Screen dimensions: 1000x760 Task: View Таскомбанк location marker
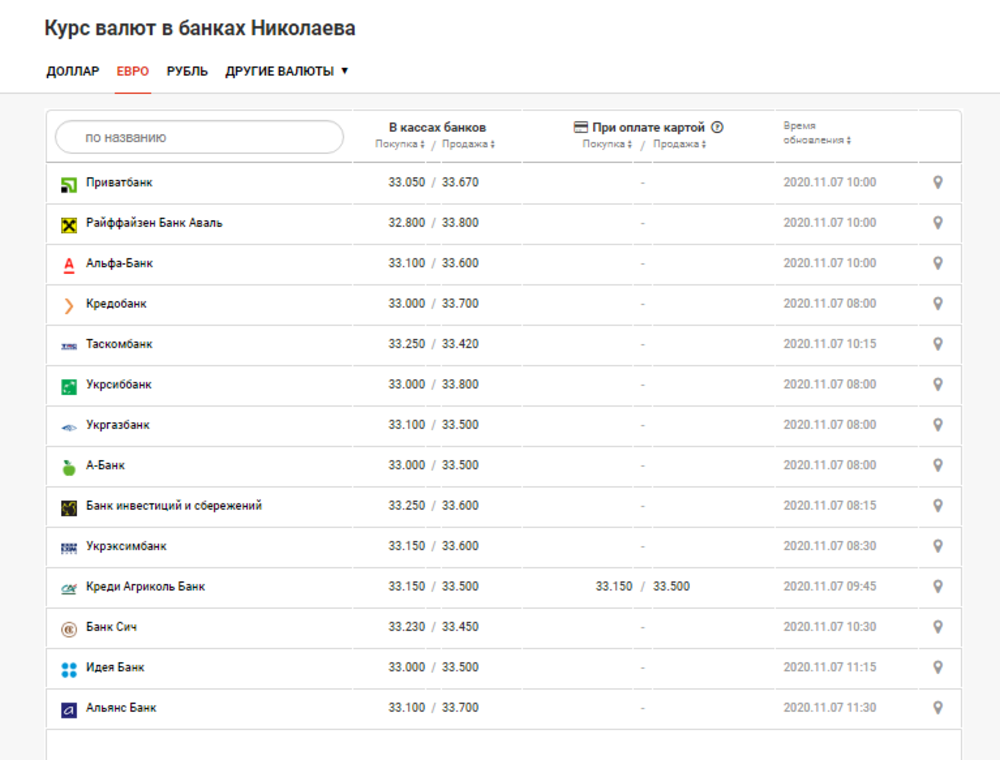coord(938,344)
